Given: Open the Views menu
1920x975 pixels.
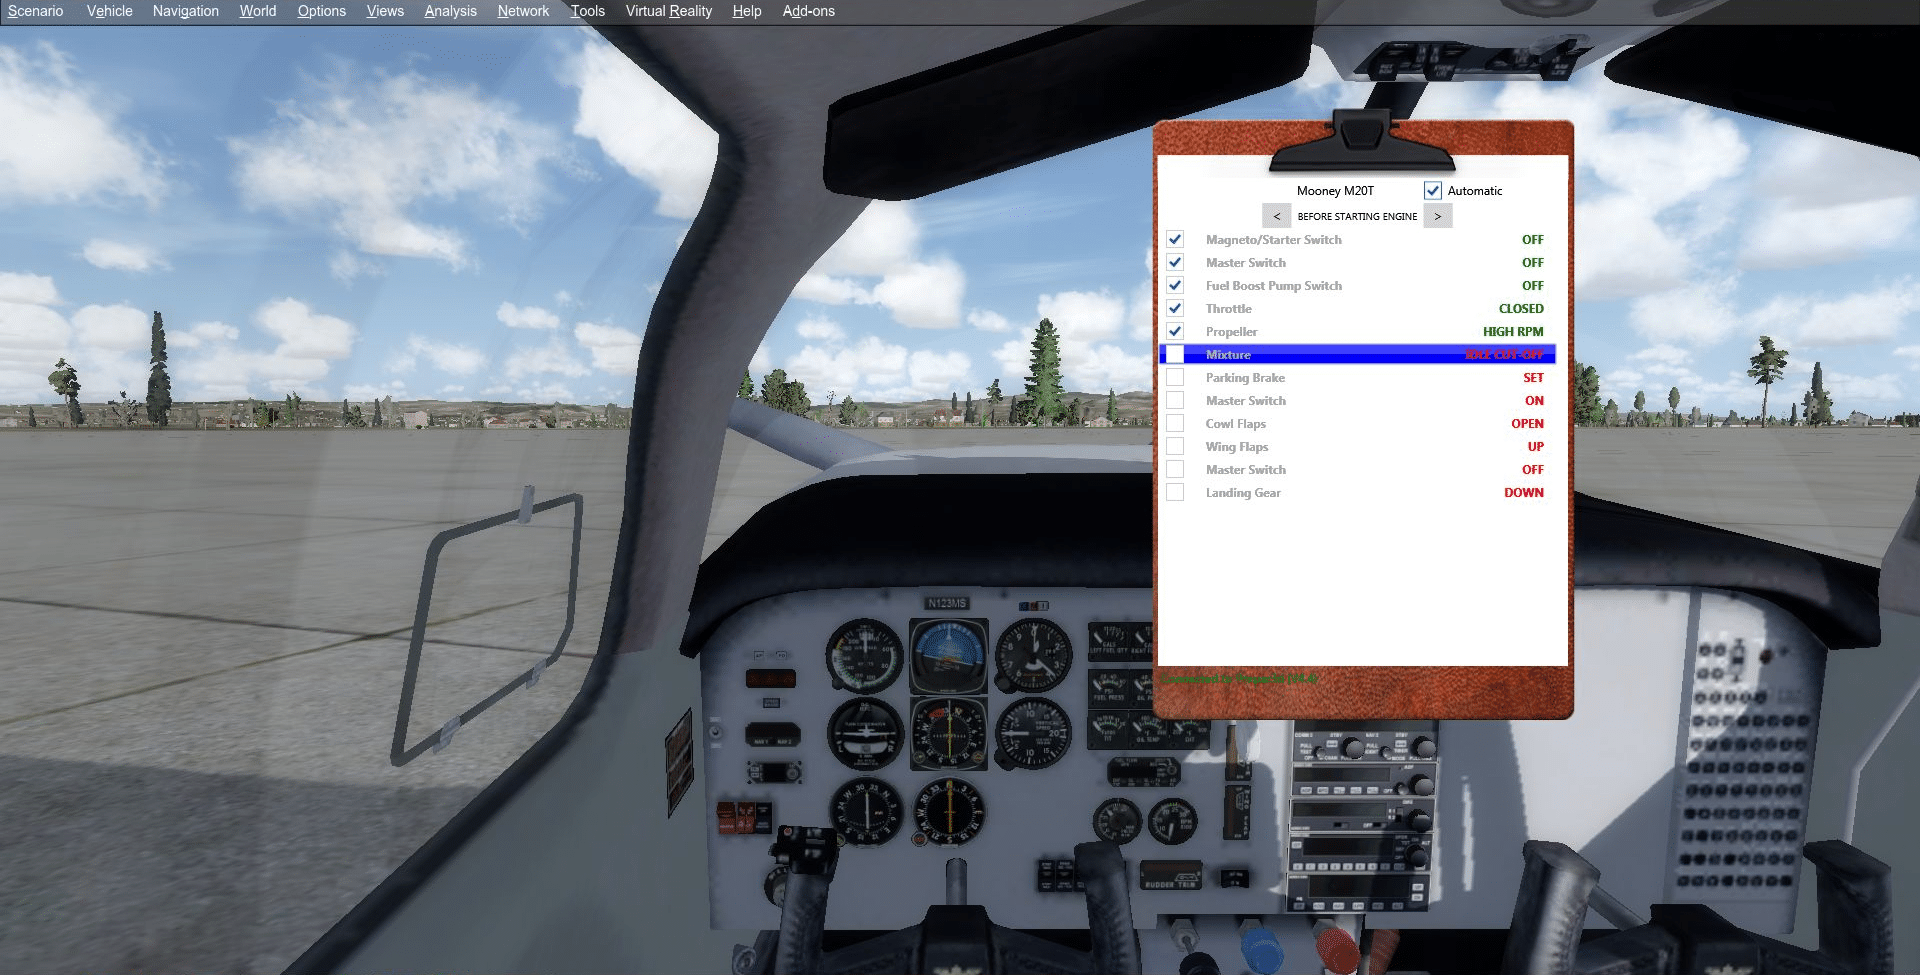Looking at the screenshot, I should pyautogui.click(x=385, y=11).
